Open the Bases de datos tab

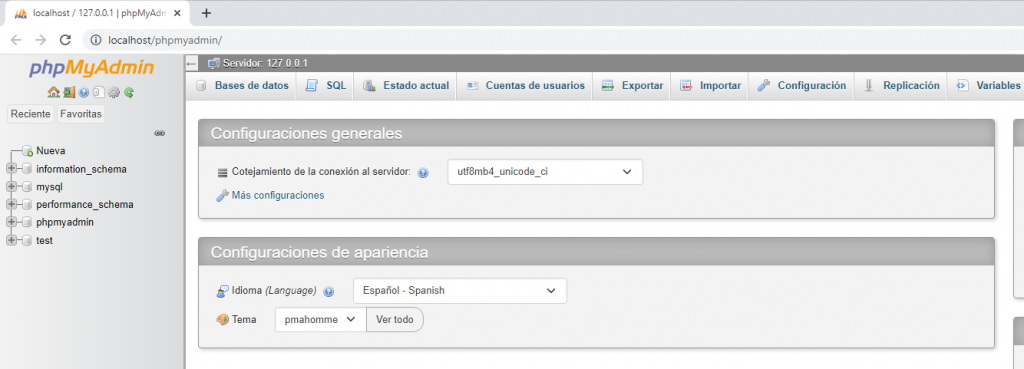point(242,86)
